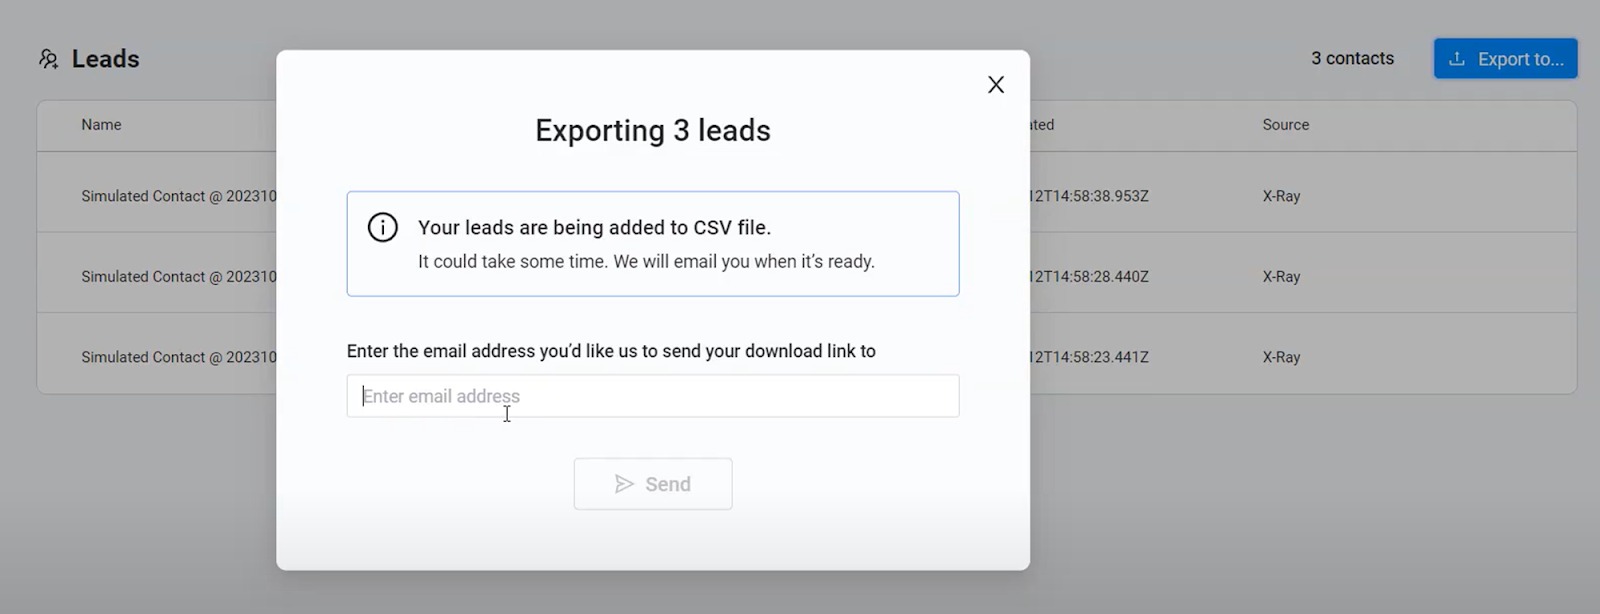This screenshot has width=1600, height=614.
Task: Click the X-Ray source in the first row
Action: point(1281,196)
